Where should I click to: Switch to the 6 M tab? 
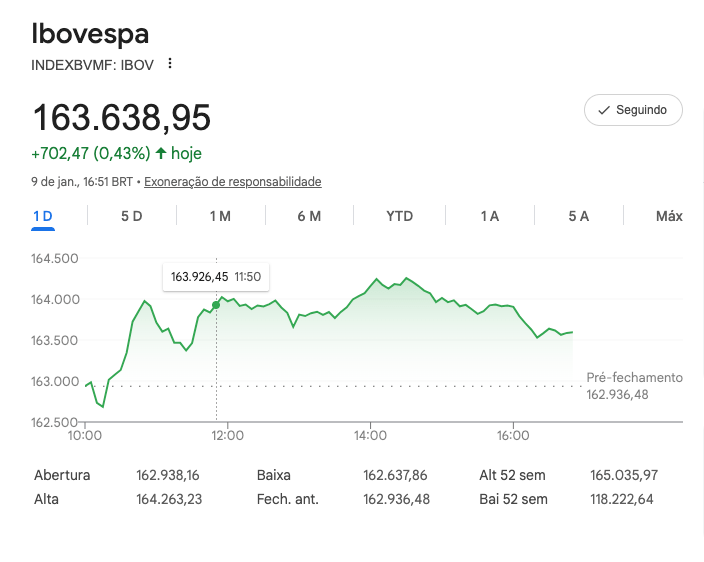click(309, 216)
